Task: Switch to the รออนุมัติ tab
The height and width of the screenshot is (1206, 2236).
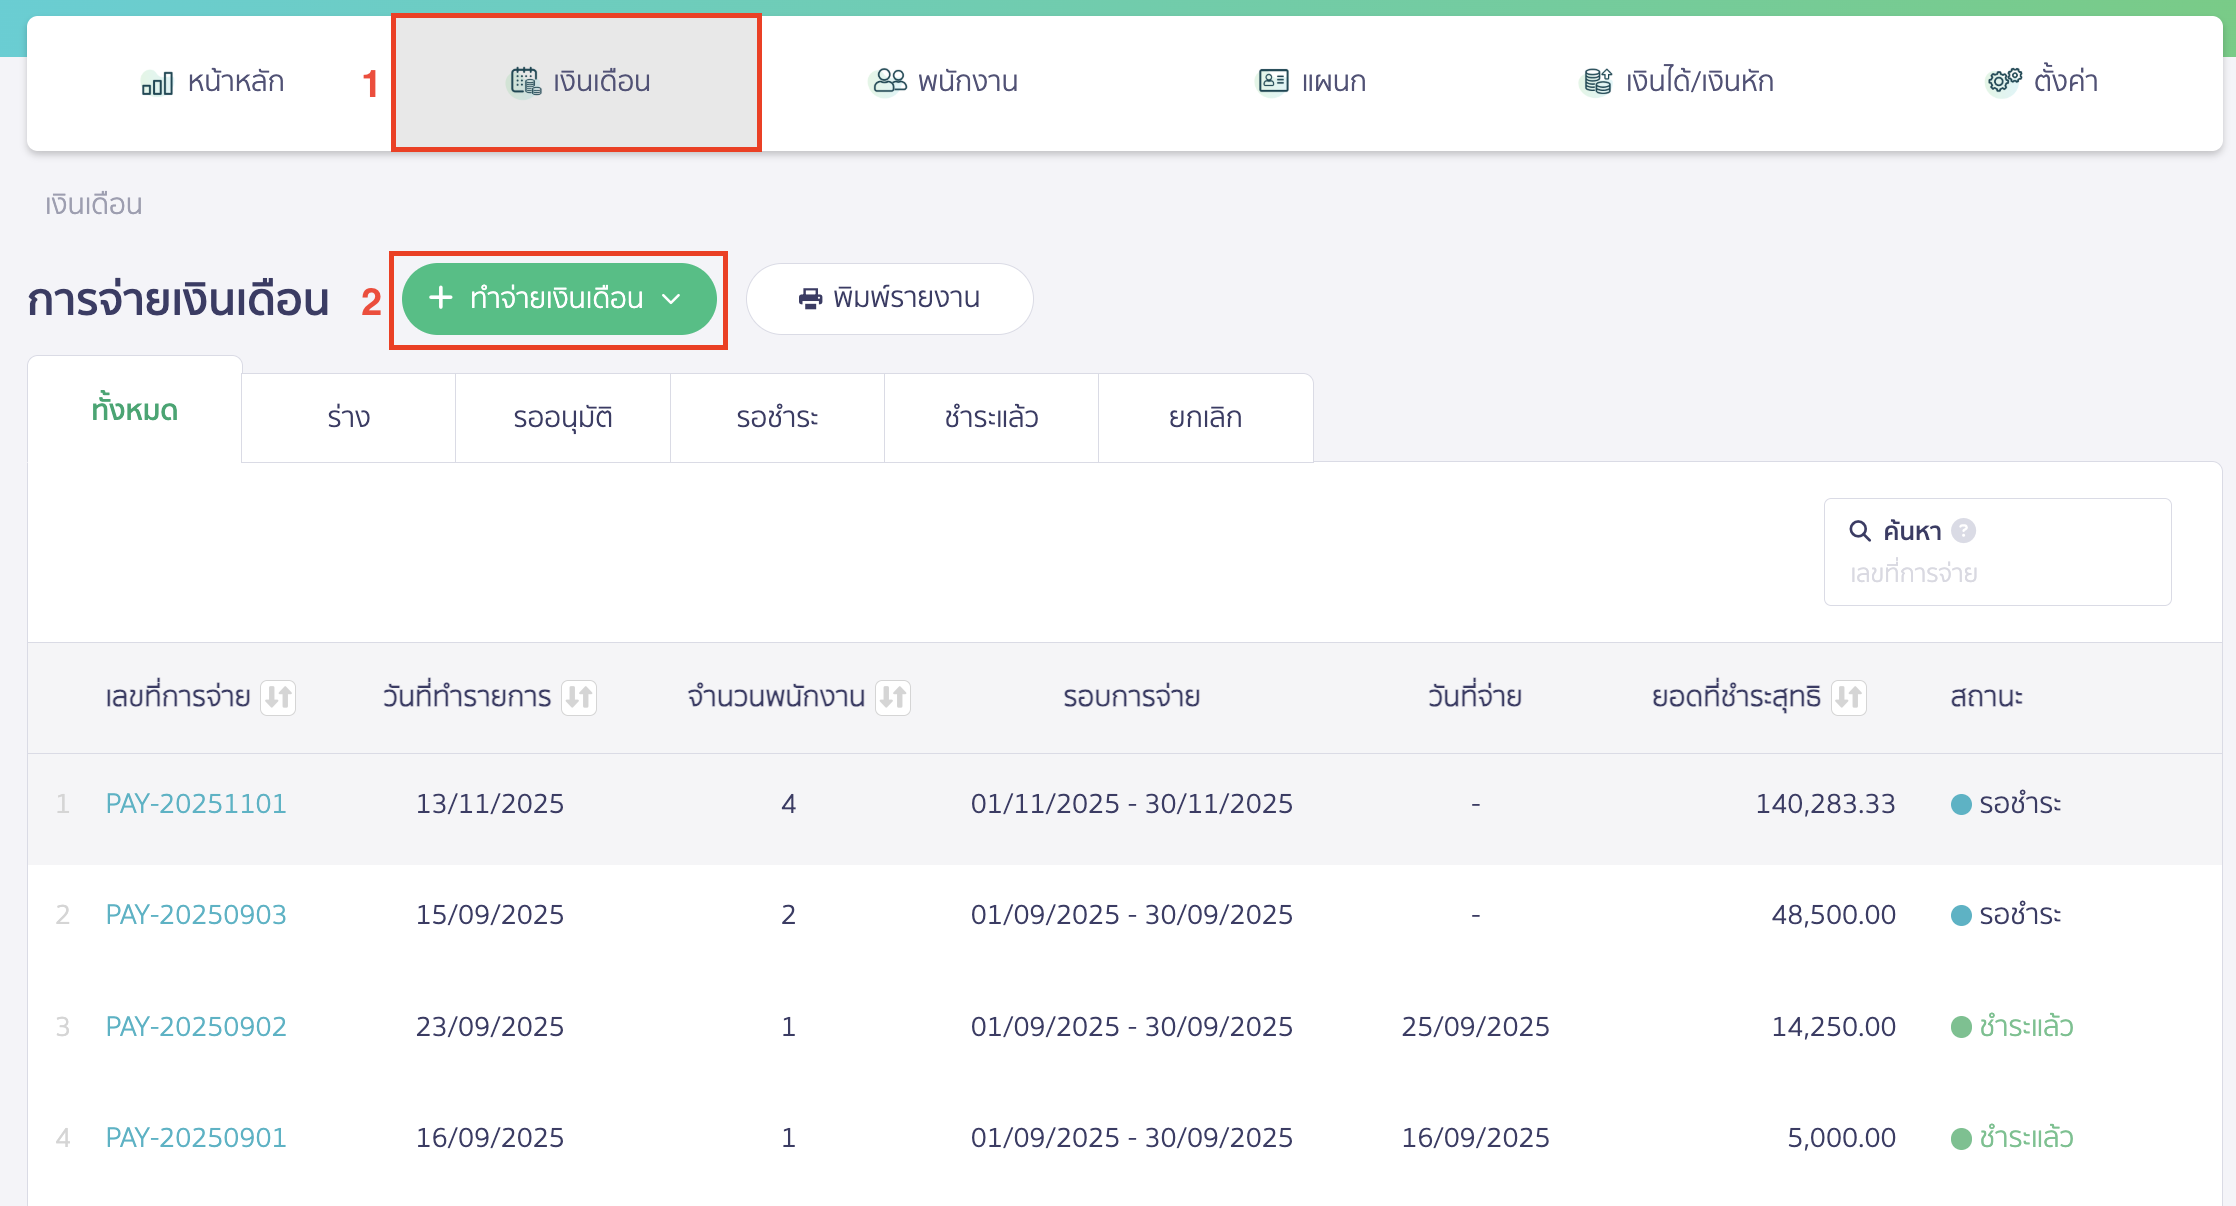Action: pos(562,418)
